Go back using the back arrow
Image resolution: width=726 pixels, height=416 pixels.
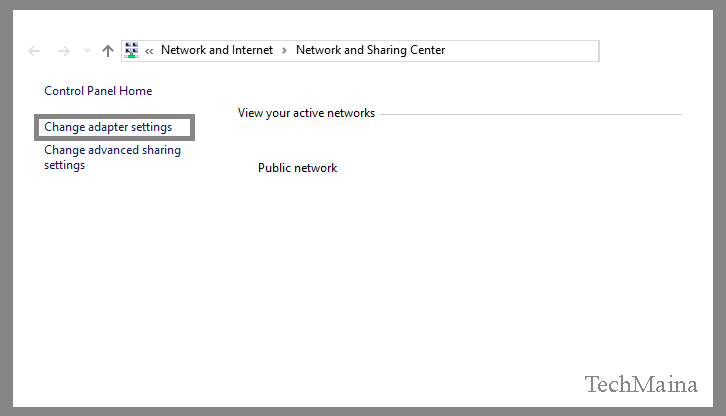[x=34, y=51]
